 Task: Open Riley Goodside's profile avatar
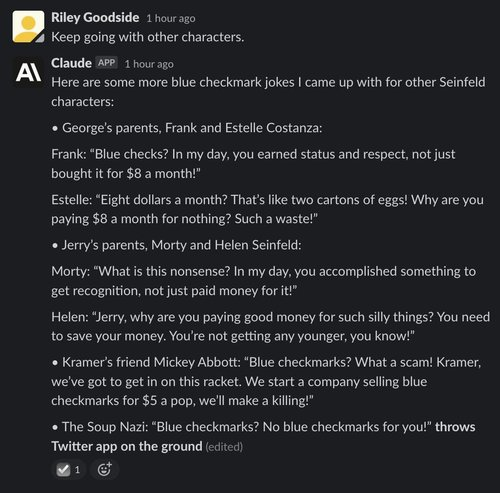coord(28,27)
